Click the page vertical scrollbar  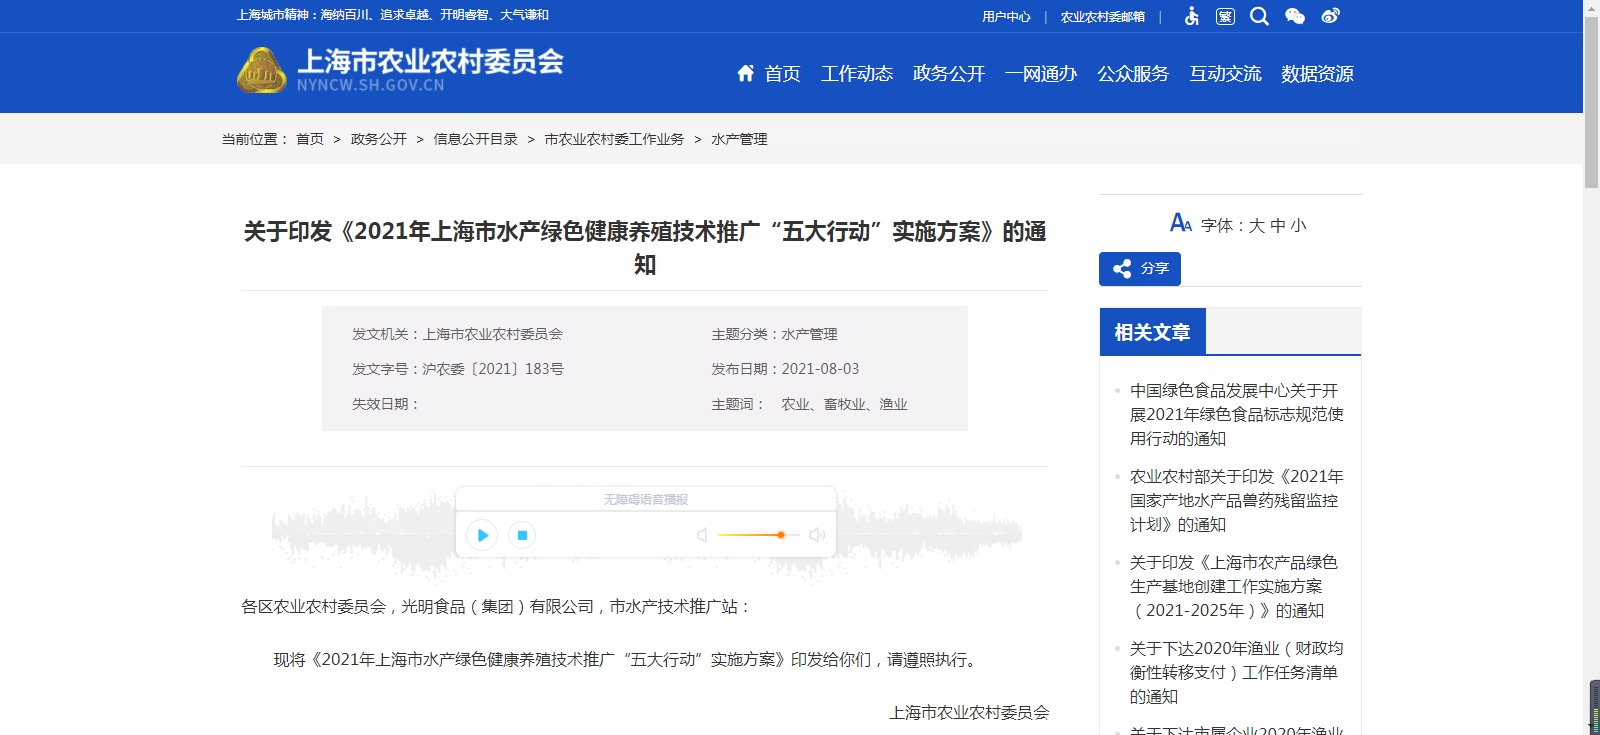1591,100
